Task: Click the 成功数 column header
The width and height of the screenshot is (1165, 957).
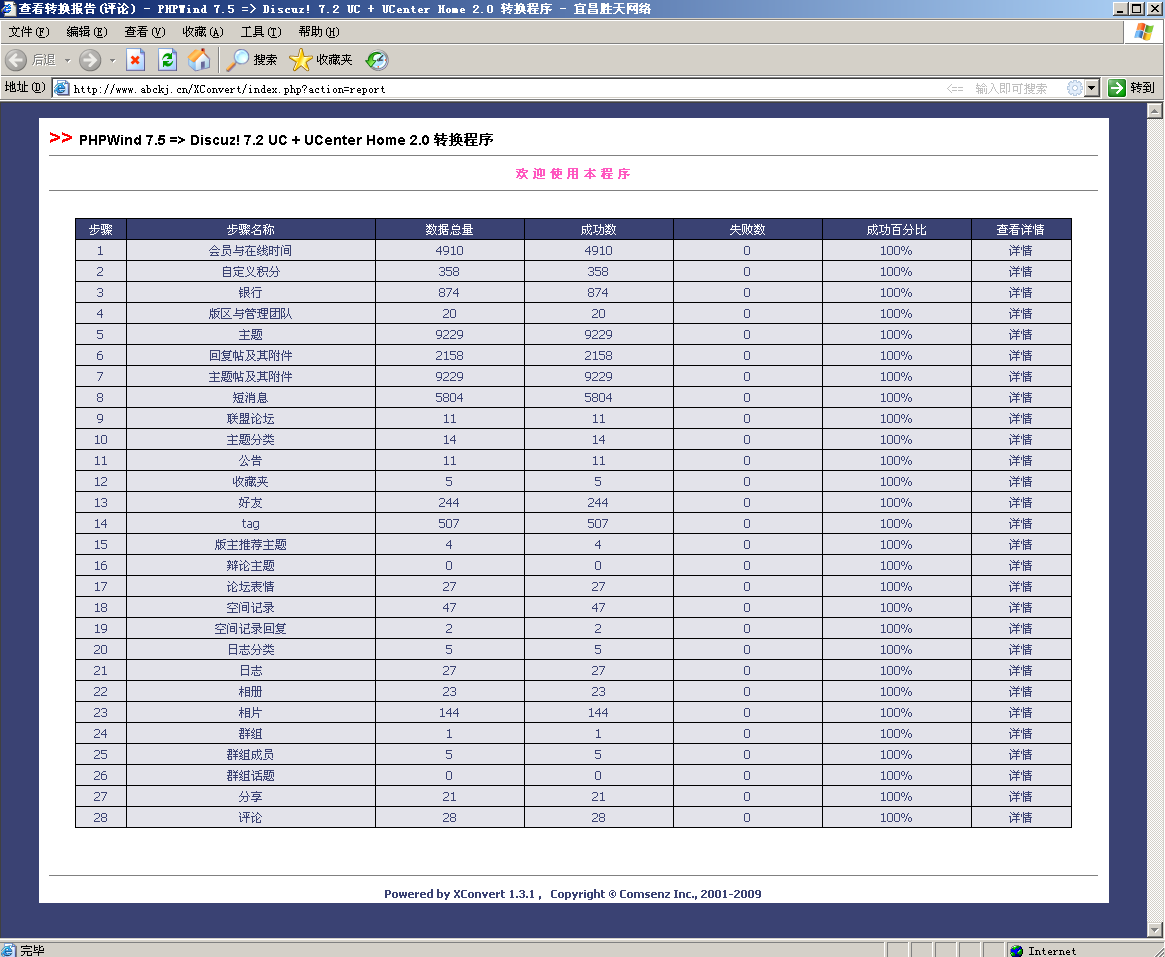Action: click(598, 230)
